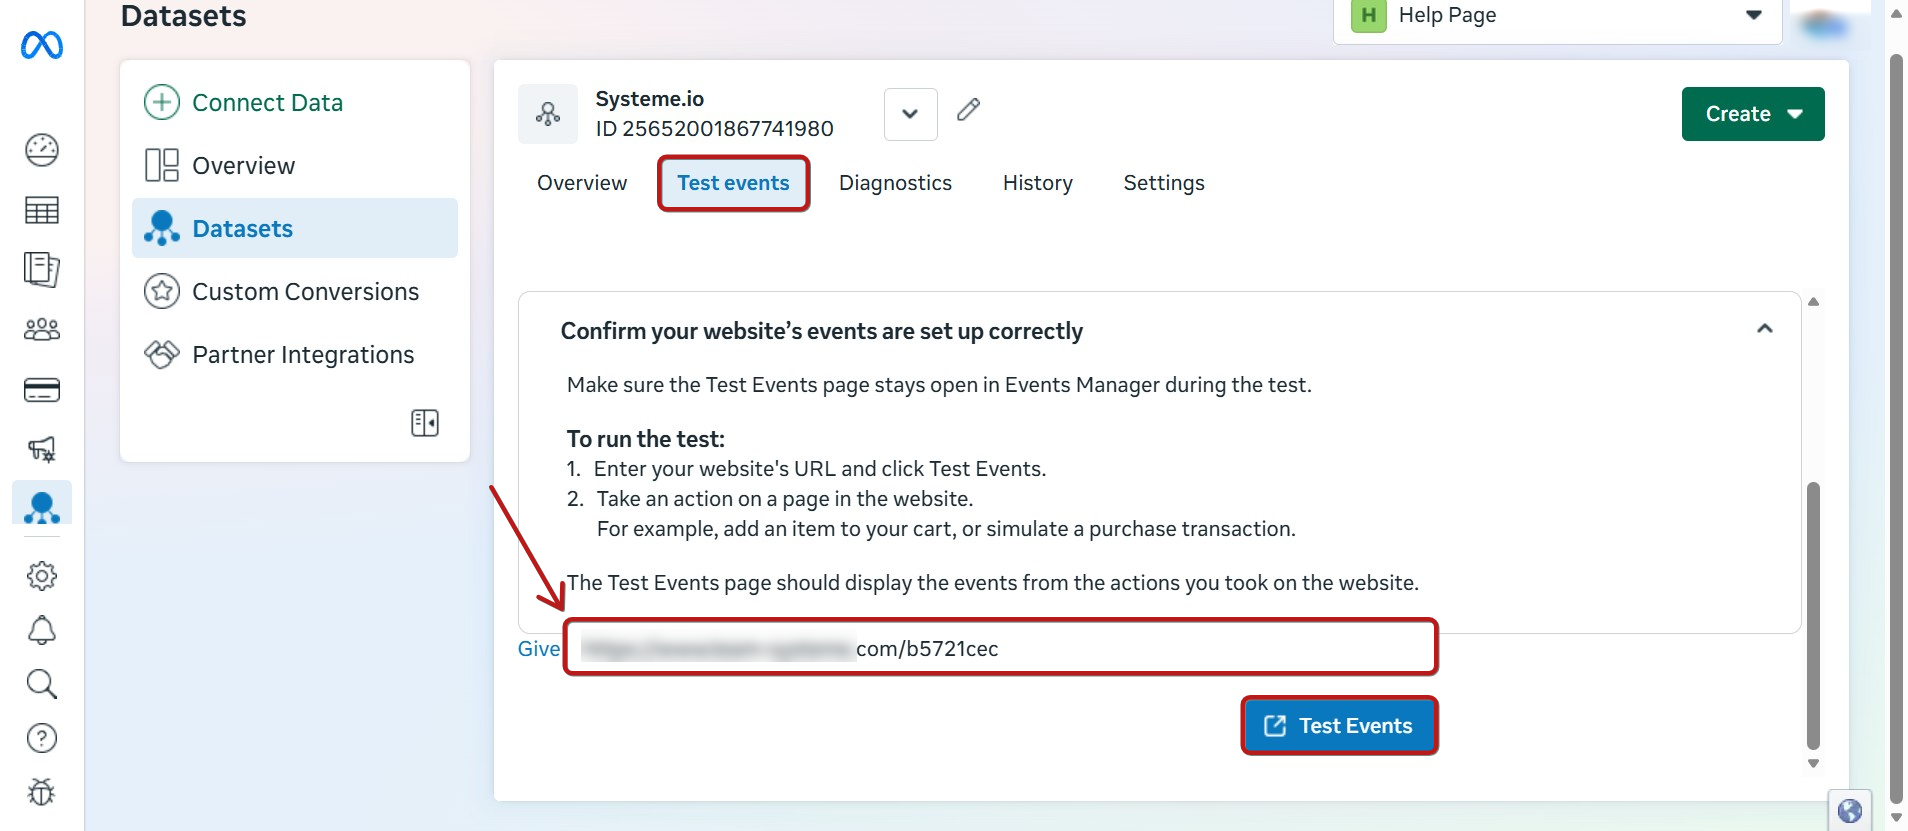Click the Partner Integrations handshake icon
Viewport: 1908px width, 831px height.
162,354
